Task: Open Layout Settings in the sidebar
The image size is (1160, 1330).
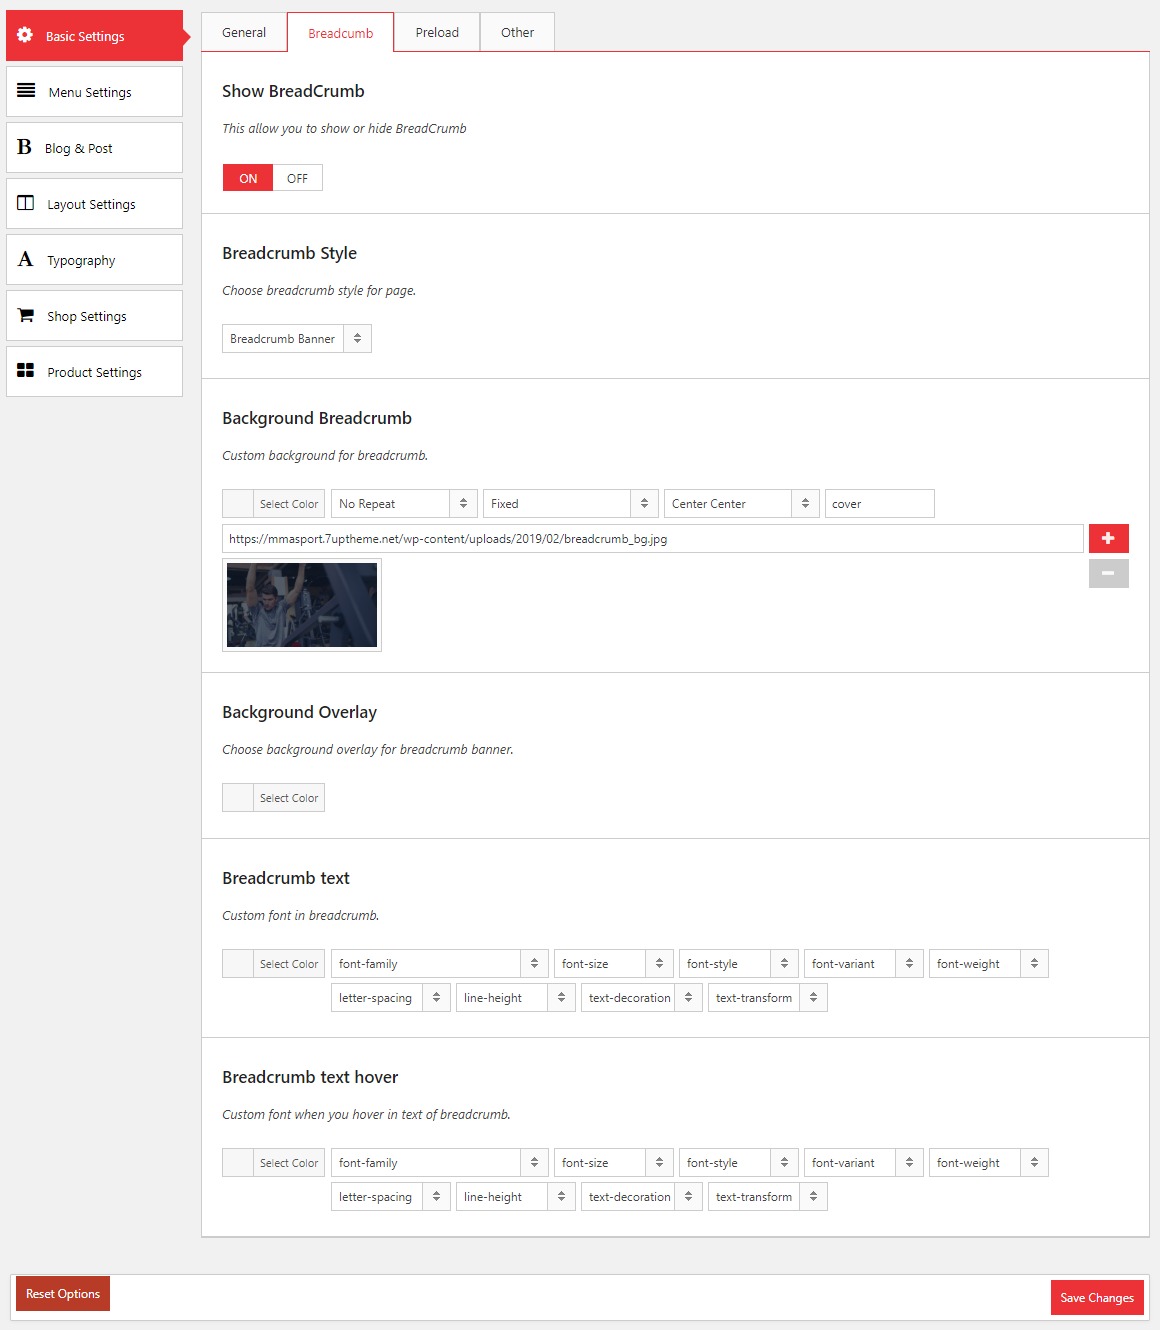Action: tap(94, 203)
